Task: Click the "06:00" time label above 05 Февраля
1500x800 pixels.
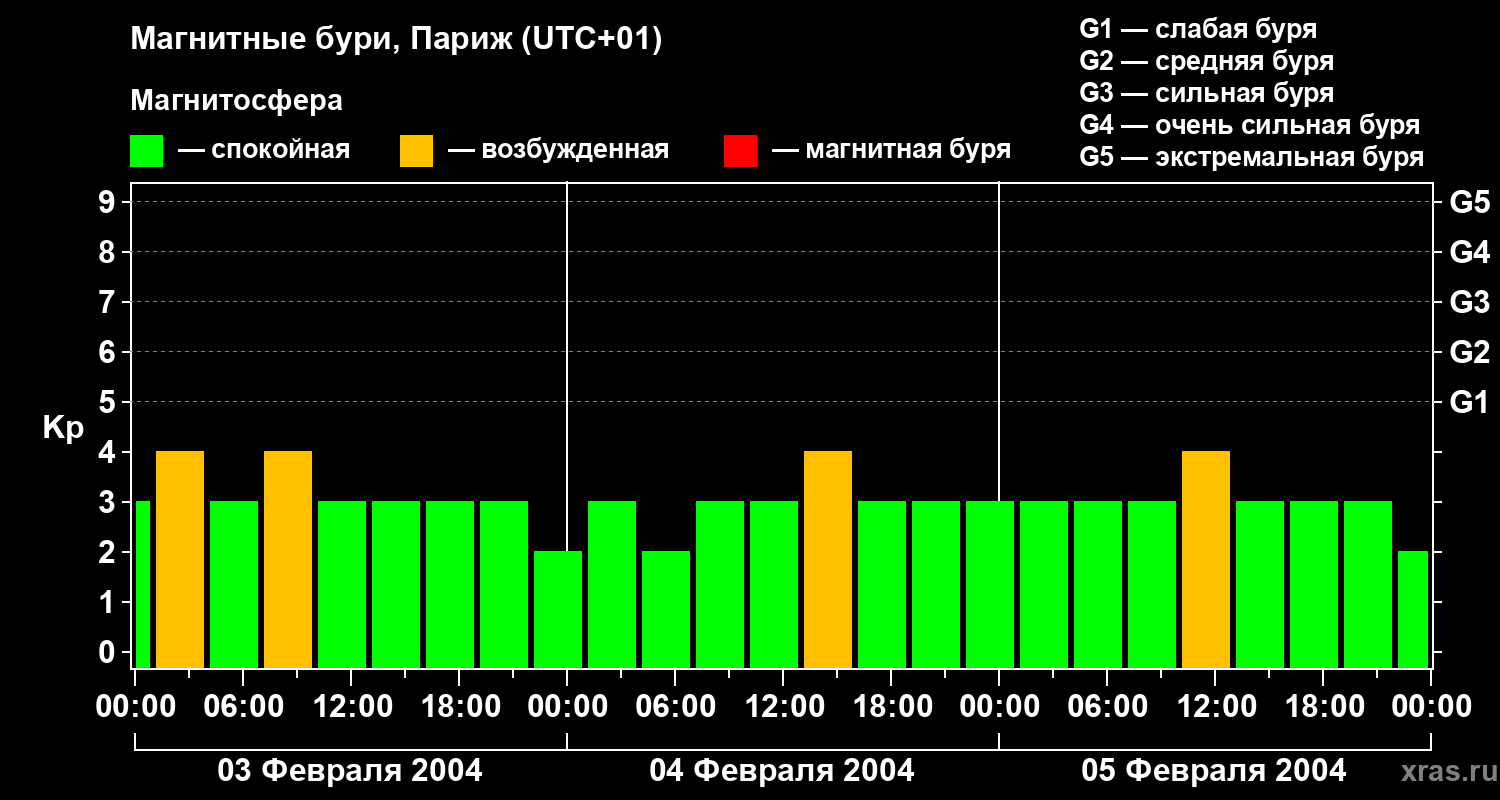Action: tap(1108, 707)
